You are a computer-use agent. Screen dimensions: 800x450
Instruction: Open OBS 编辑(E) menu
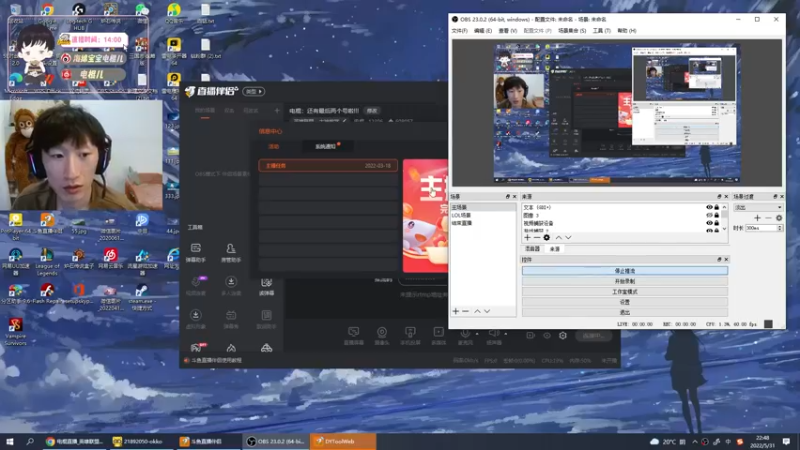coord(483,31)
